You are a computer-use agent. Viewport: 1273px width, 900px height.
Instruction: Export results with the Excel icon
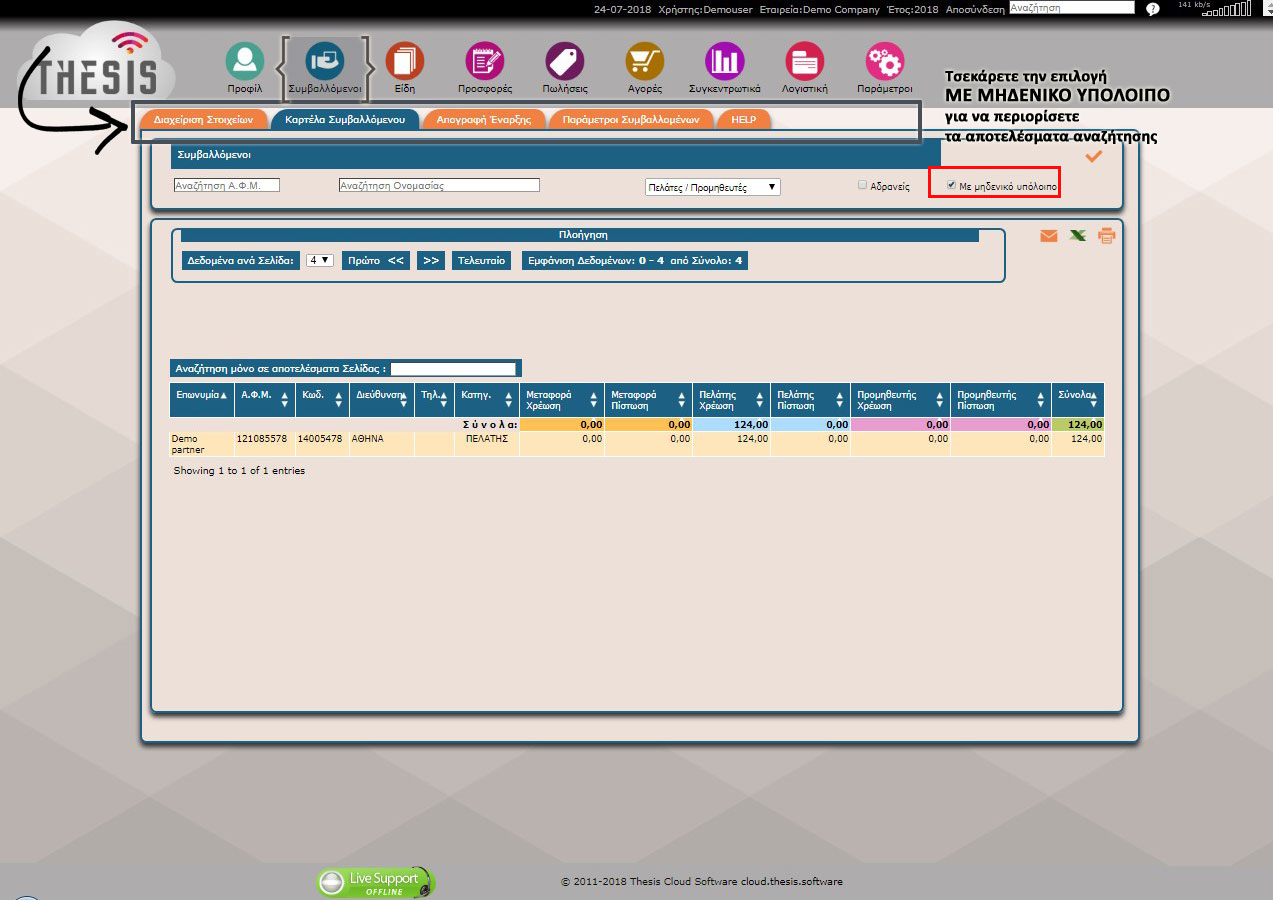click(1077, 237)
